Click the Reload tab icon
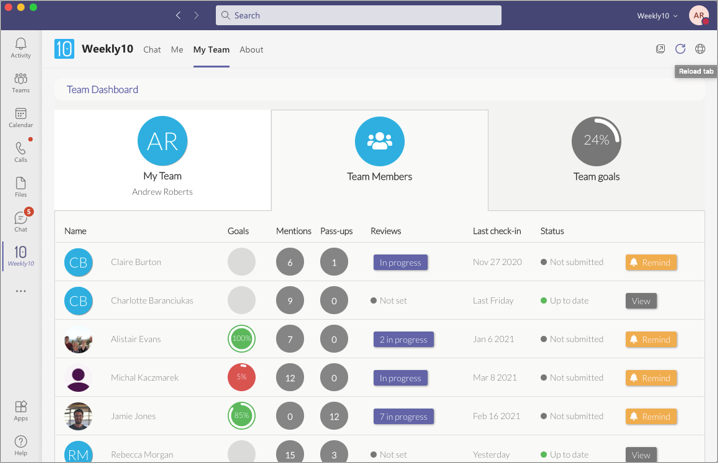The height and width of the screenshot is (463, 718). tap(680, 49)
